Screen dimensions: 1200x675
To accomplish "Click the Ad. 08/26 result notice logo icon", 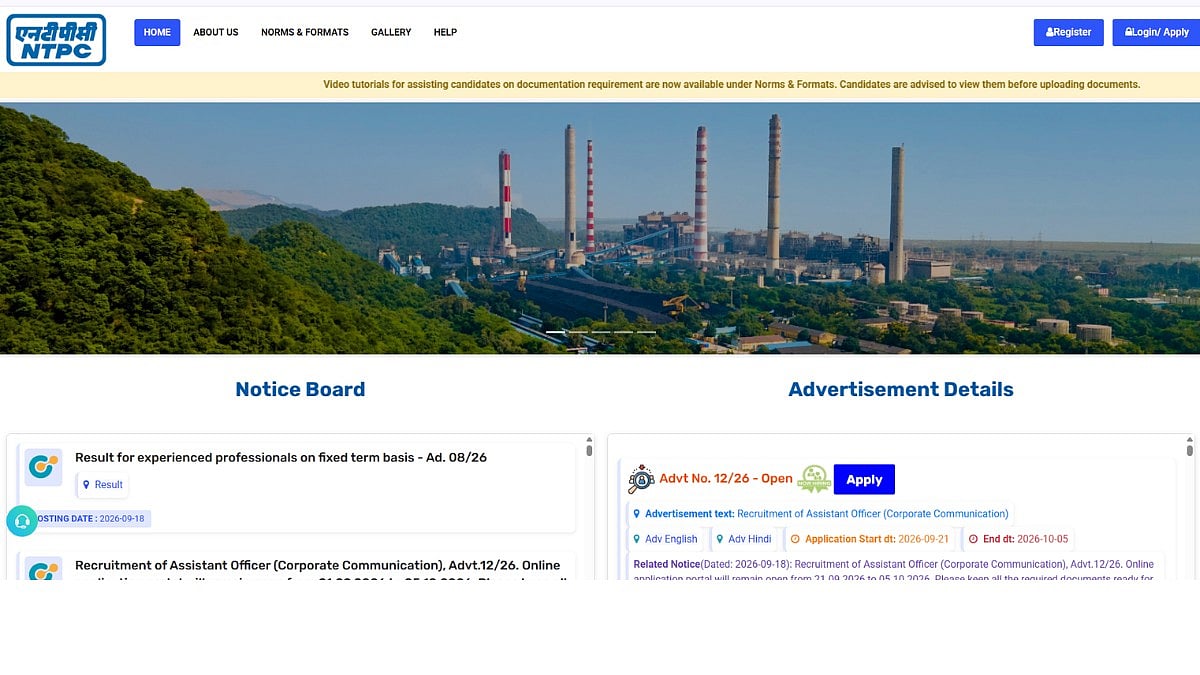I will tap(43, 467).
